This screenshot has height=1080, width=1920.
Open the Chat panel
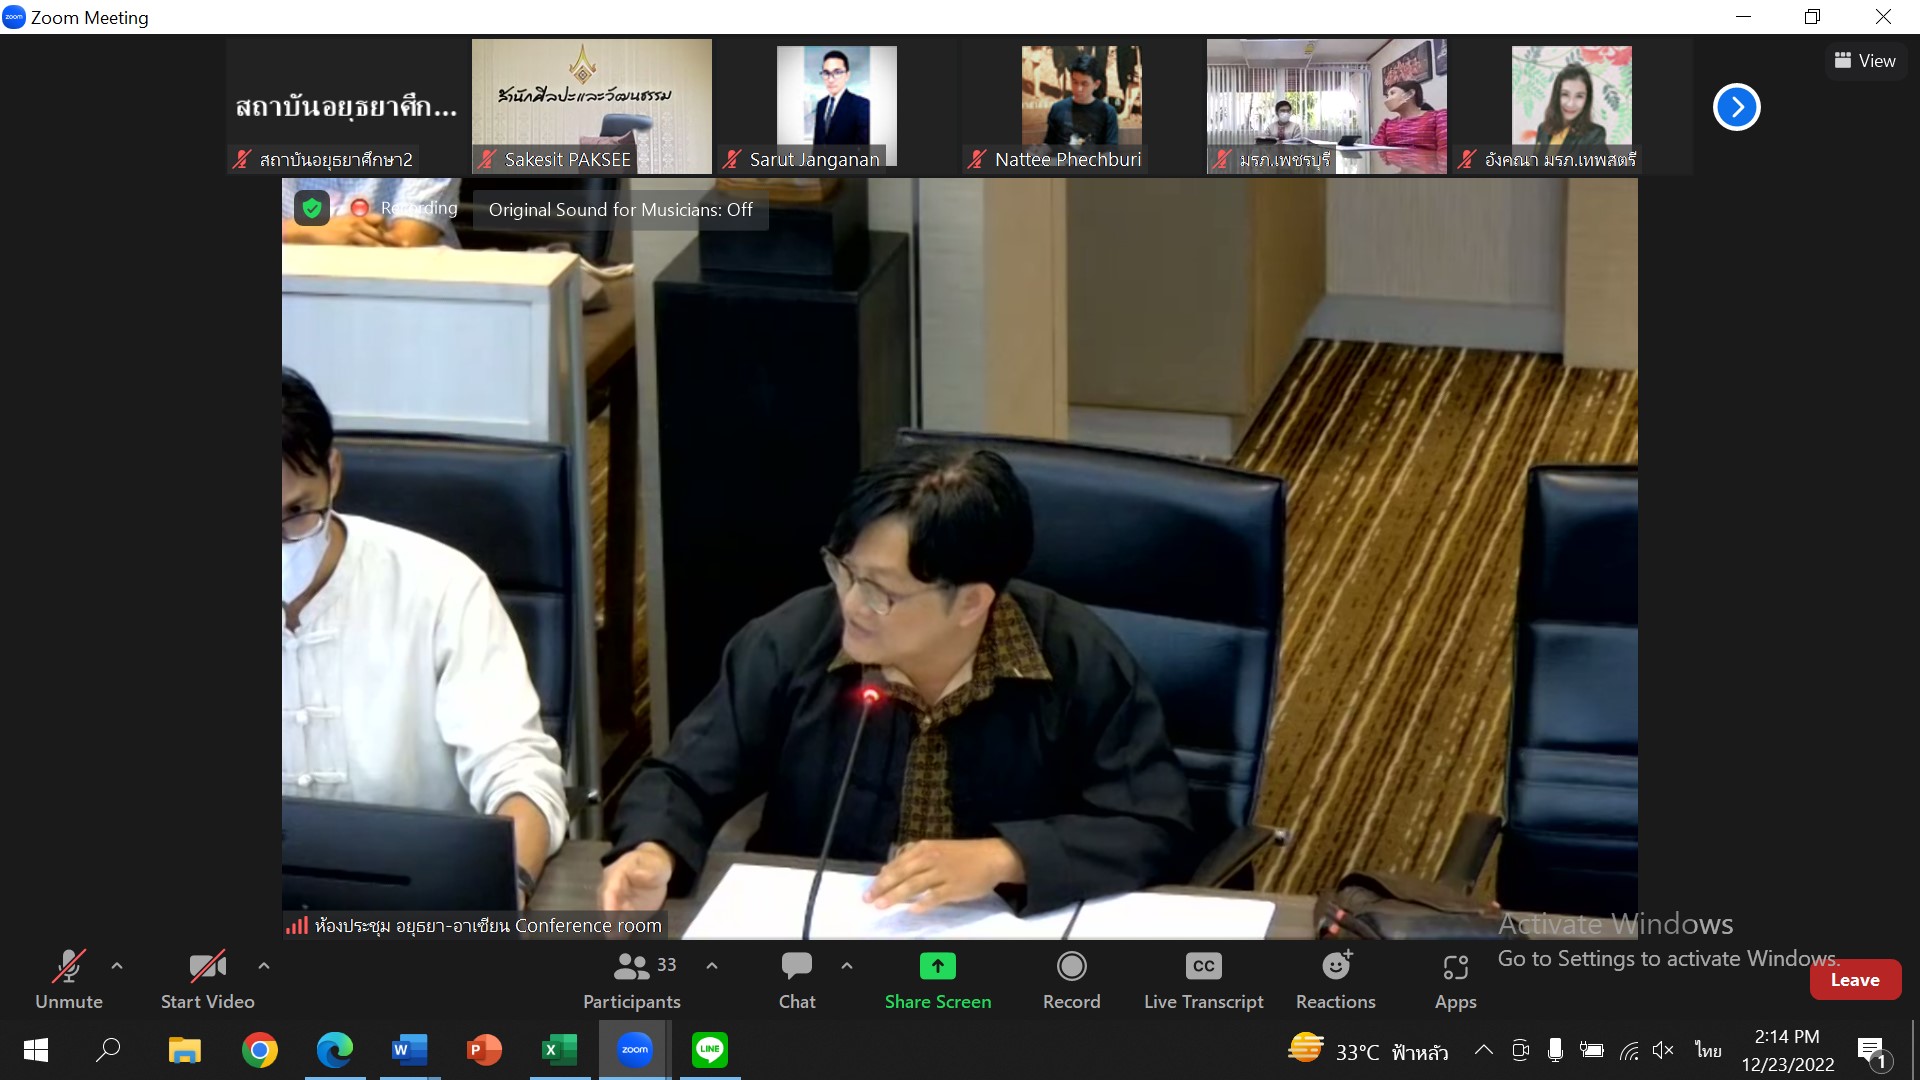point(797,980)
